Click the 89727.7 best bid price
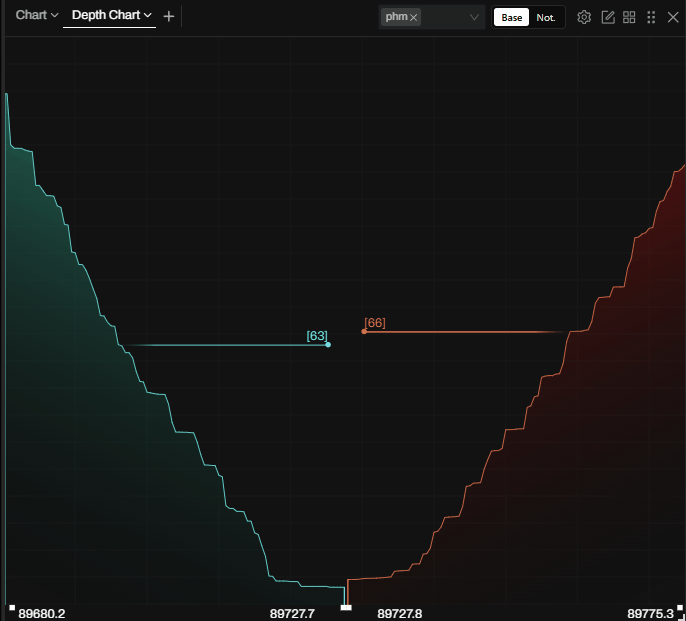This screenshot has width=686, height=621. (292, 614)
